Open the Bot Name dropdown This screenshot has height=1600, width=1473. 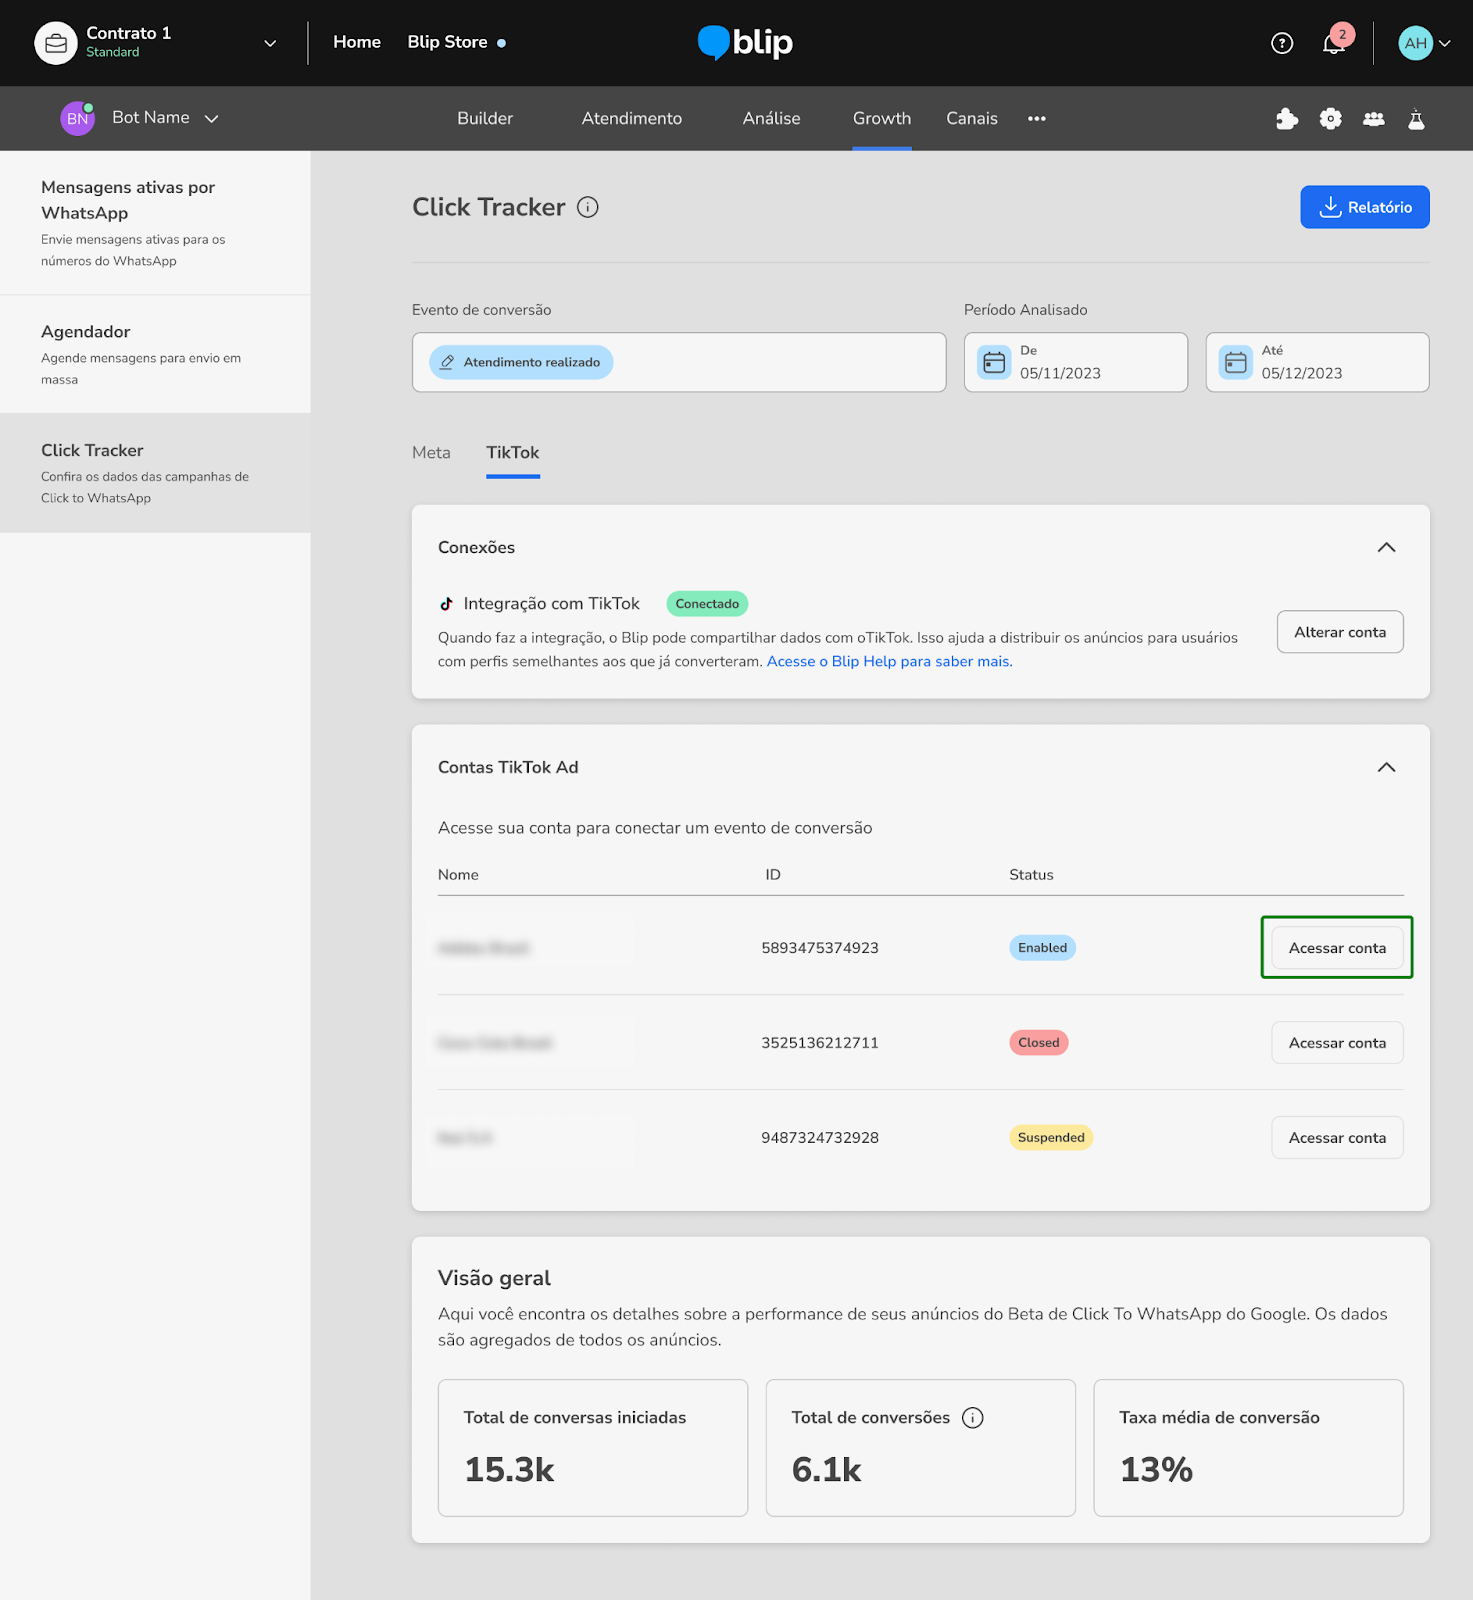(211, 118)
